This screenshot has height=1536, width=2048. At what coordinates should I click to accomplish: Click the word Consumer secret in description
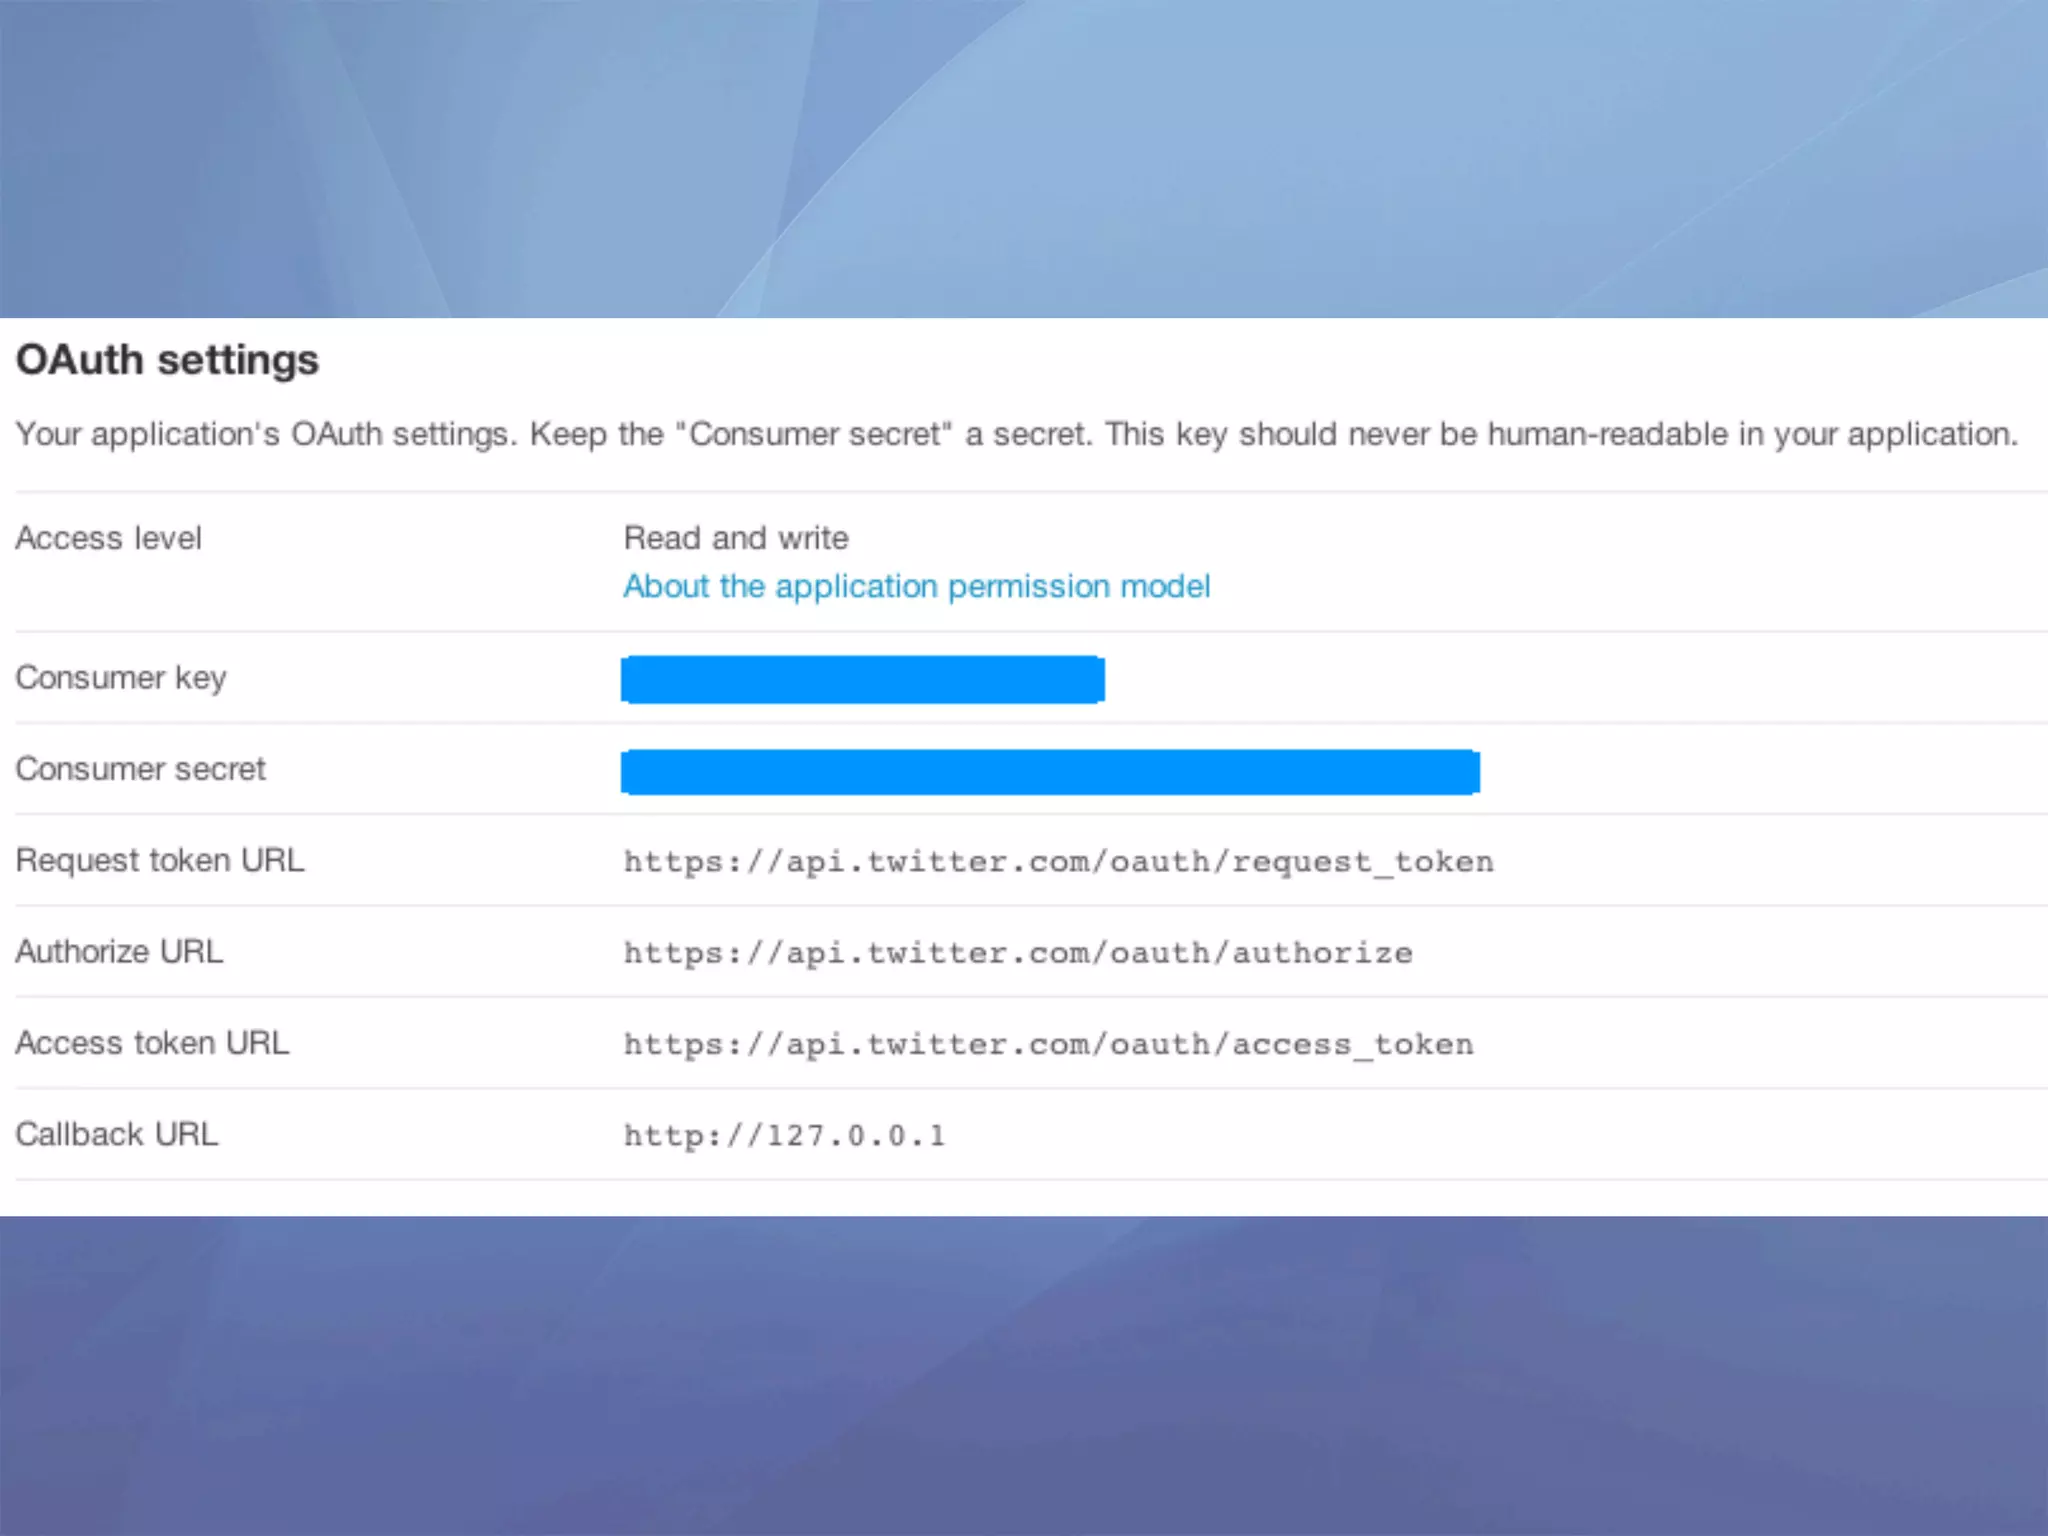tap(815, 435)
